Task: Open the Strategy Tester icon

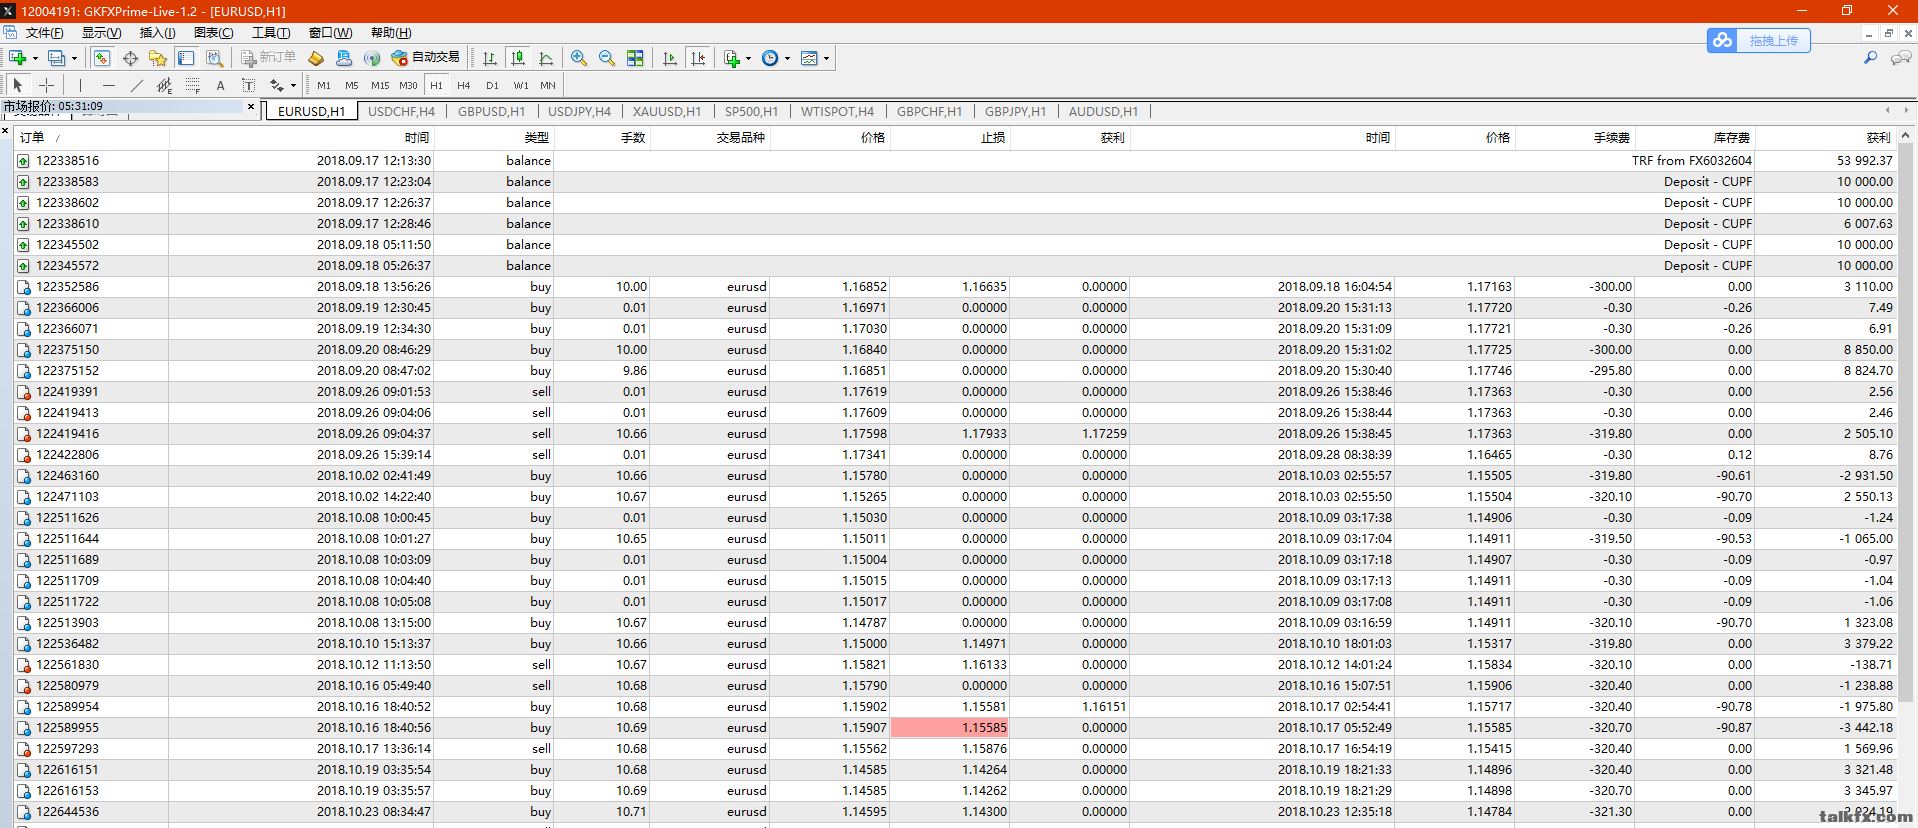Action: pos(214,58)
